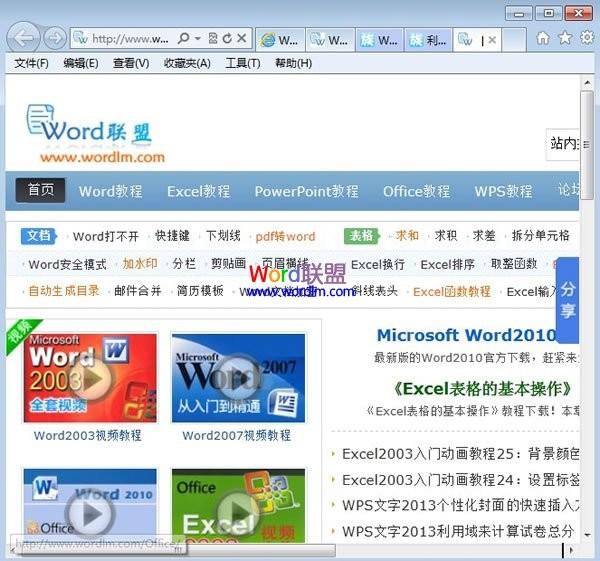Open the 工具(T) menu
The width and height of the screenshot is (600, 561).
[x=243, y=63]
